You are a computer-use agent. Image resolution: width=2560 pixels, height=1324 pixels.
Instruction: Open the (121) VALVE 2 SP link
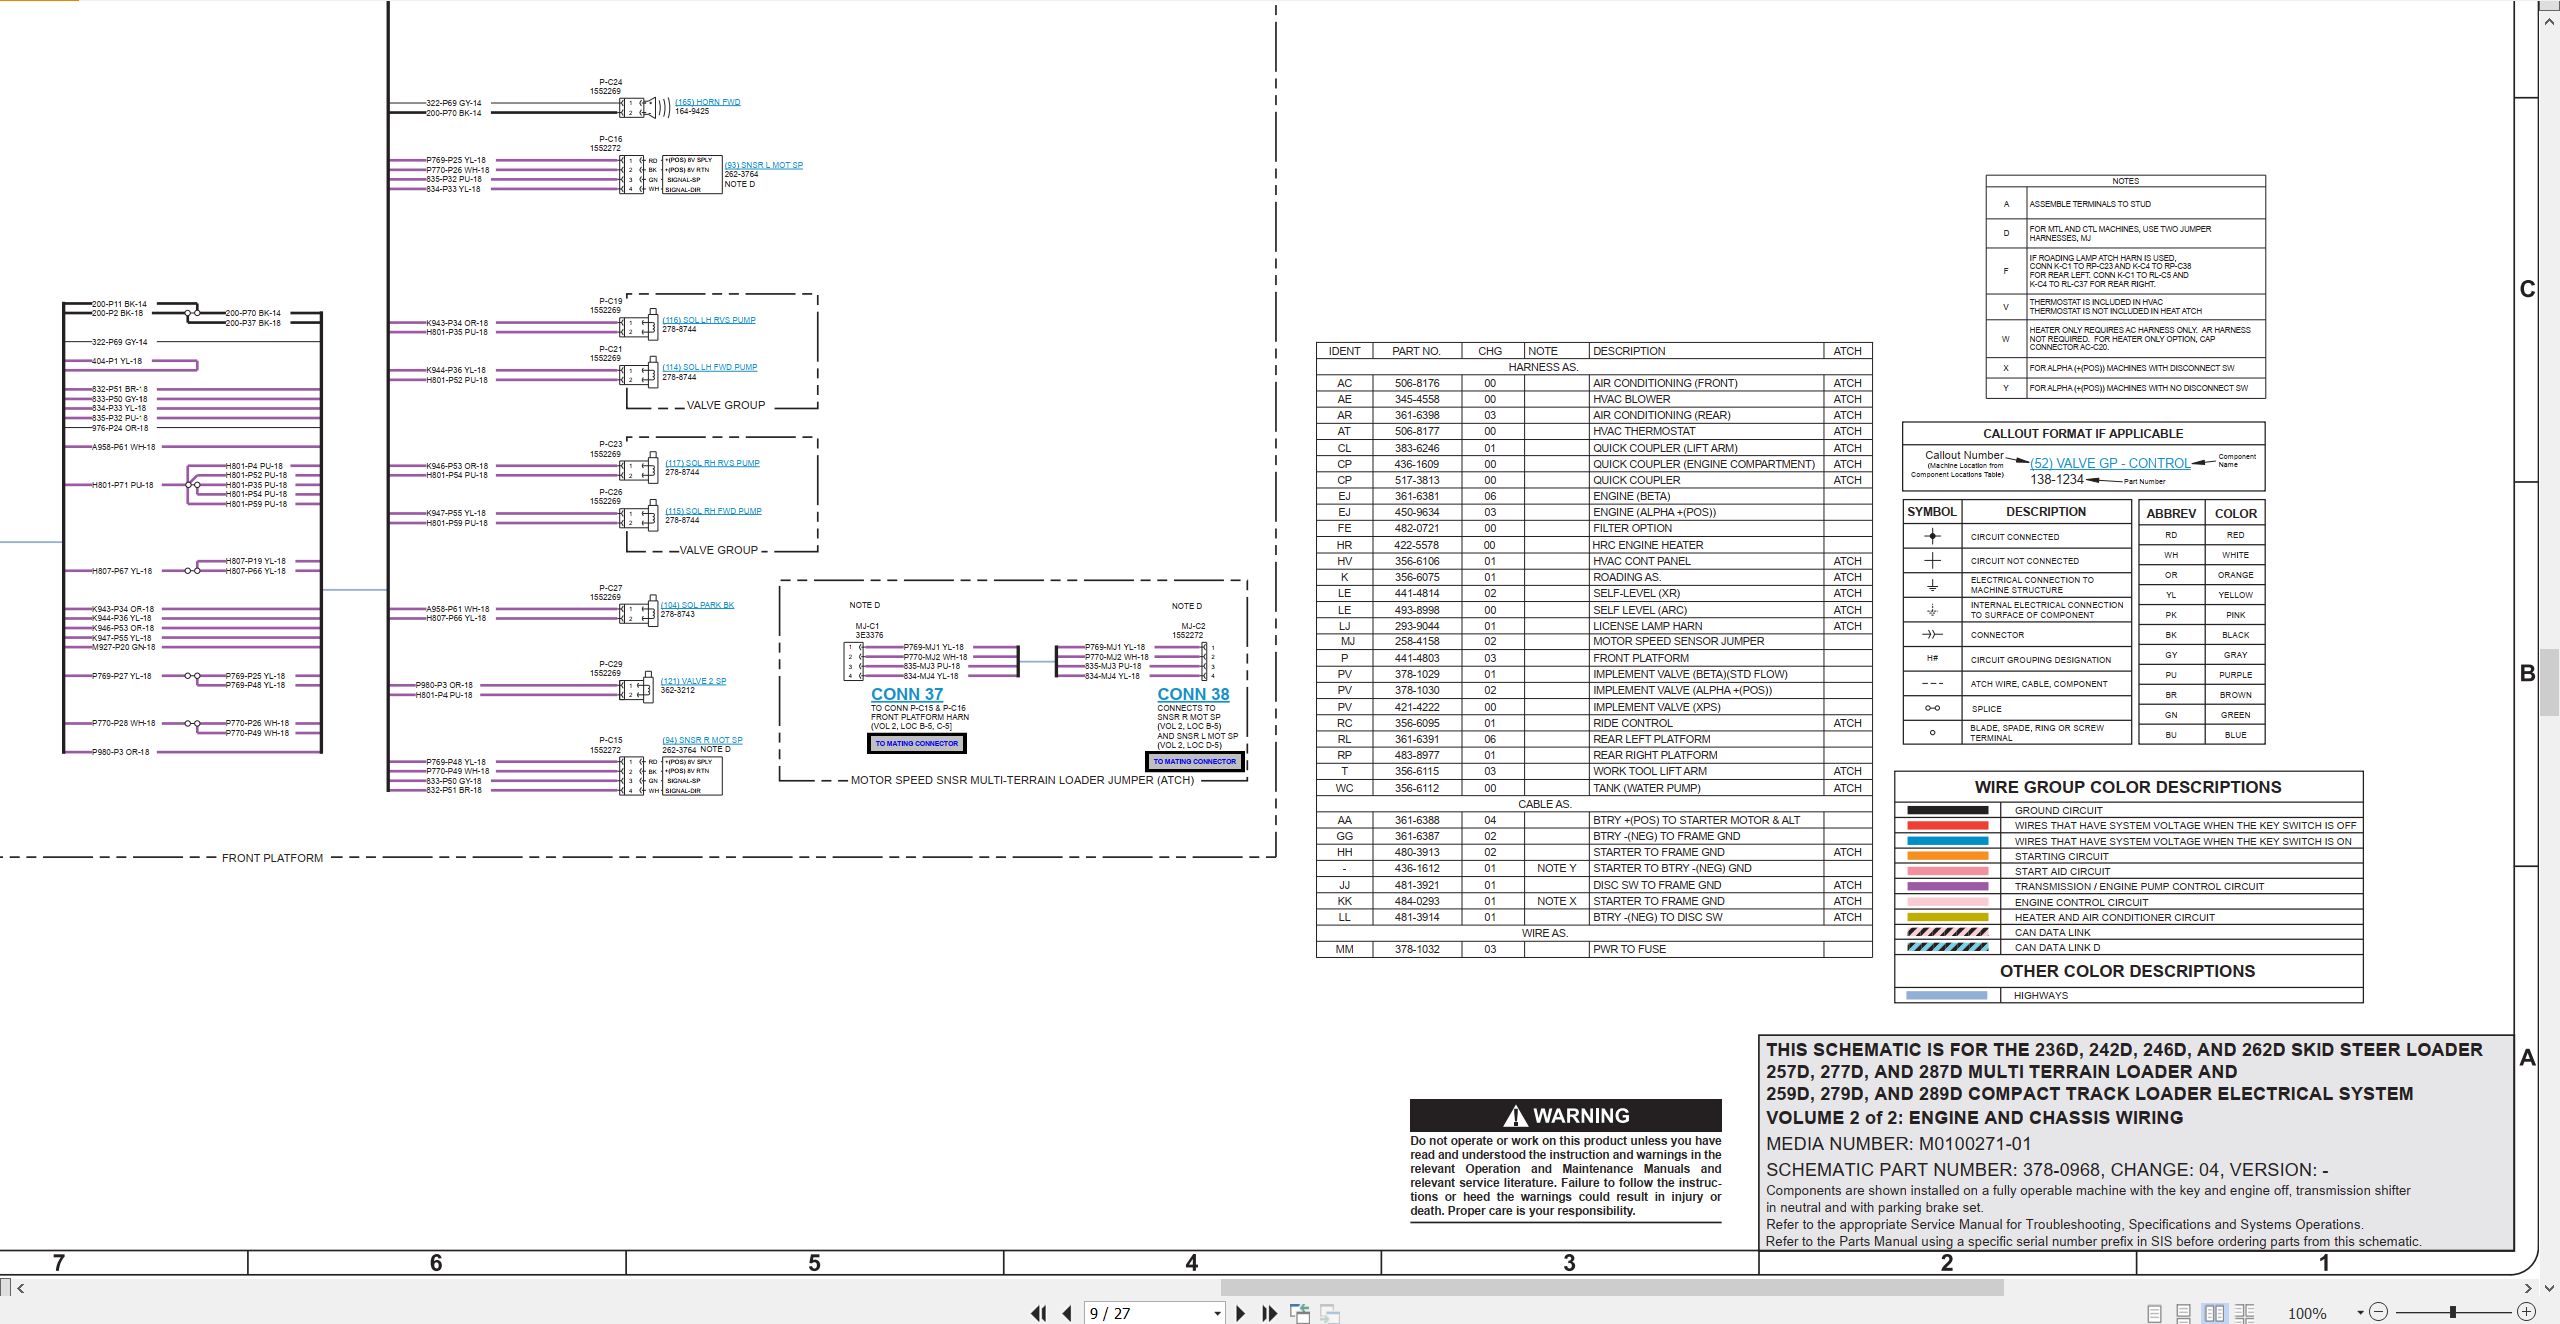[694, 681]
